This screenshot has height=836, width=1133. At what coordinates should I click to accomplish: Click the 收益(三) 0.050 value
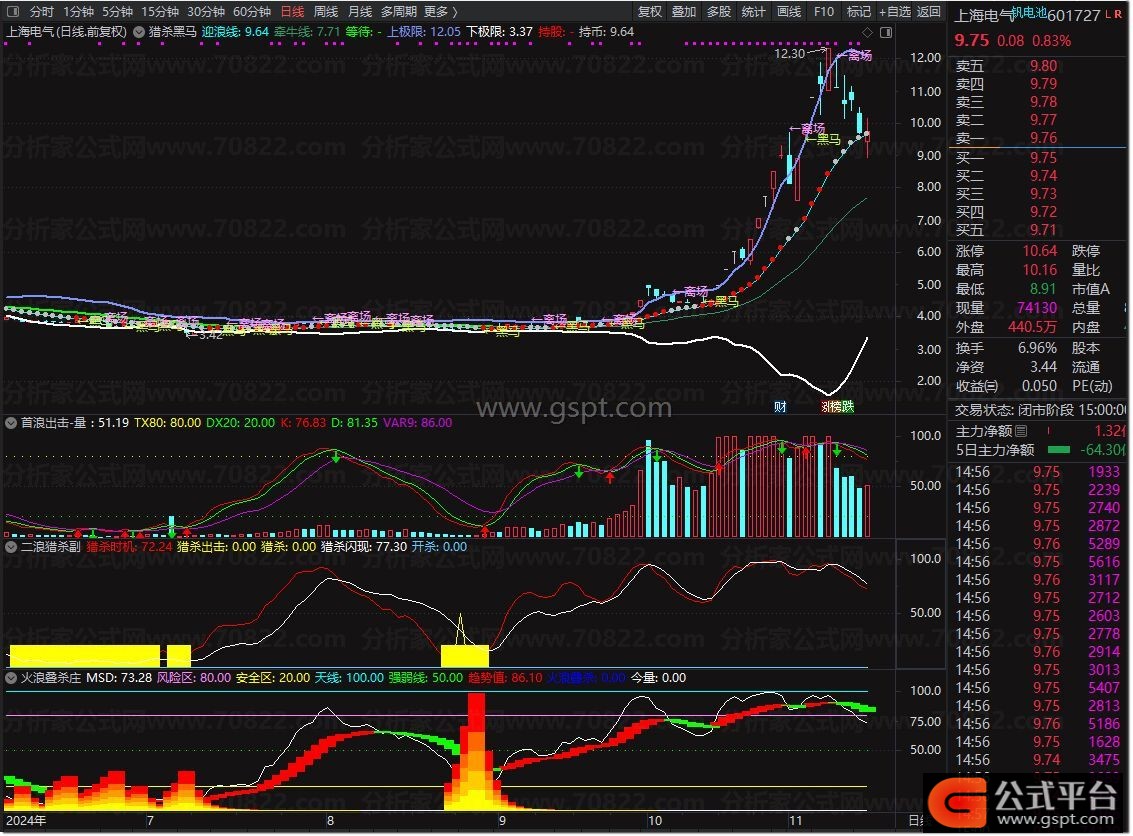pos(1039,386)
